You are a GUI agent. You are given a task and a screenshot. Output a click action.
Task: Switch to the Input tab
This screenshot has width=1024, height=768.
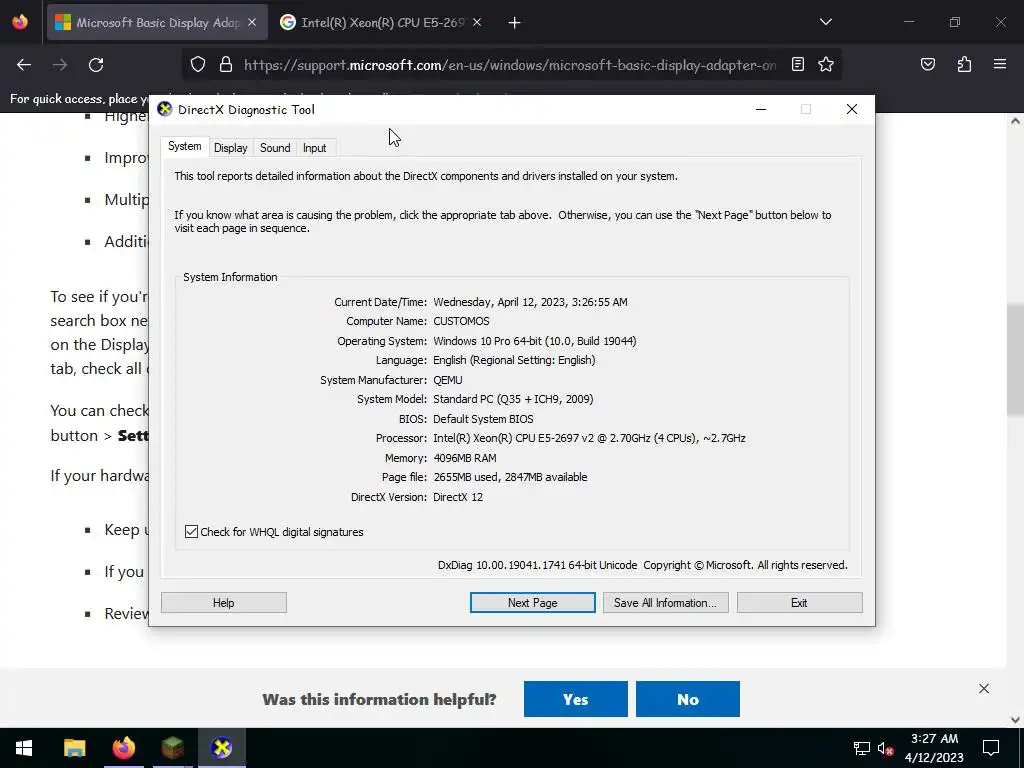pyautogui.click(x=314, y=148)
